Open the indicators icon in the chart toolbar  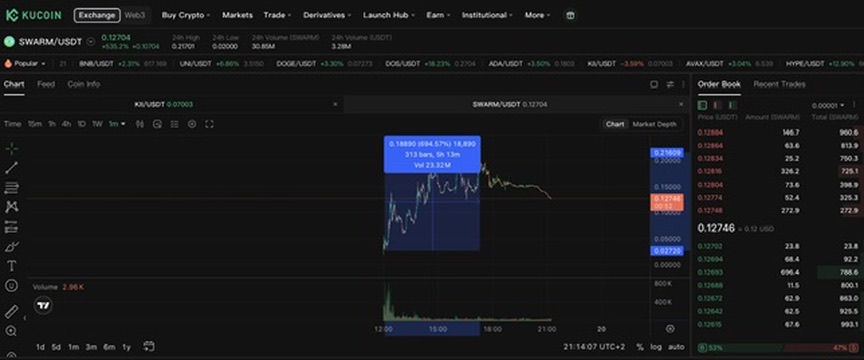(157, 124)
